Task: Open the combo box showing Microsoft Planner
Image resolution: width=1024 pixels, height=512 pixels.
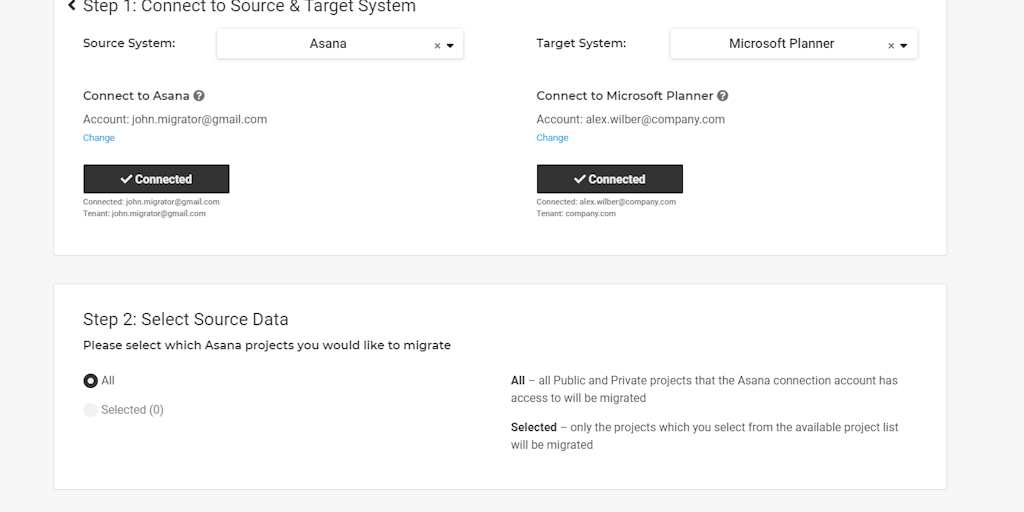Action: point(781,44)
